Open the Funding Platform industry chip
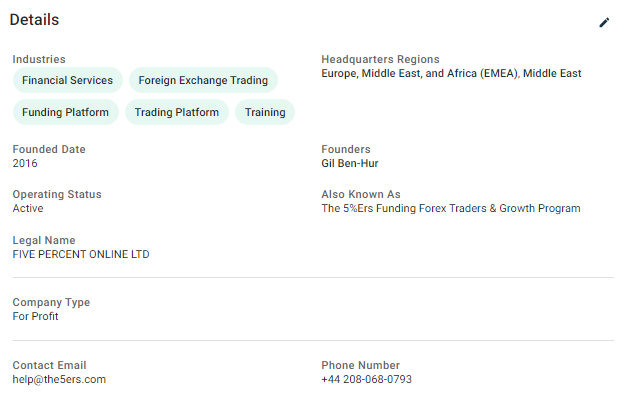The height and width of the screenshot is (400, 626). (65, 112)
